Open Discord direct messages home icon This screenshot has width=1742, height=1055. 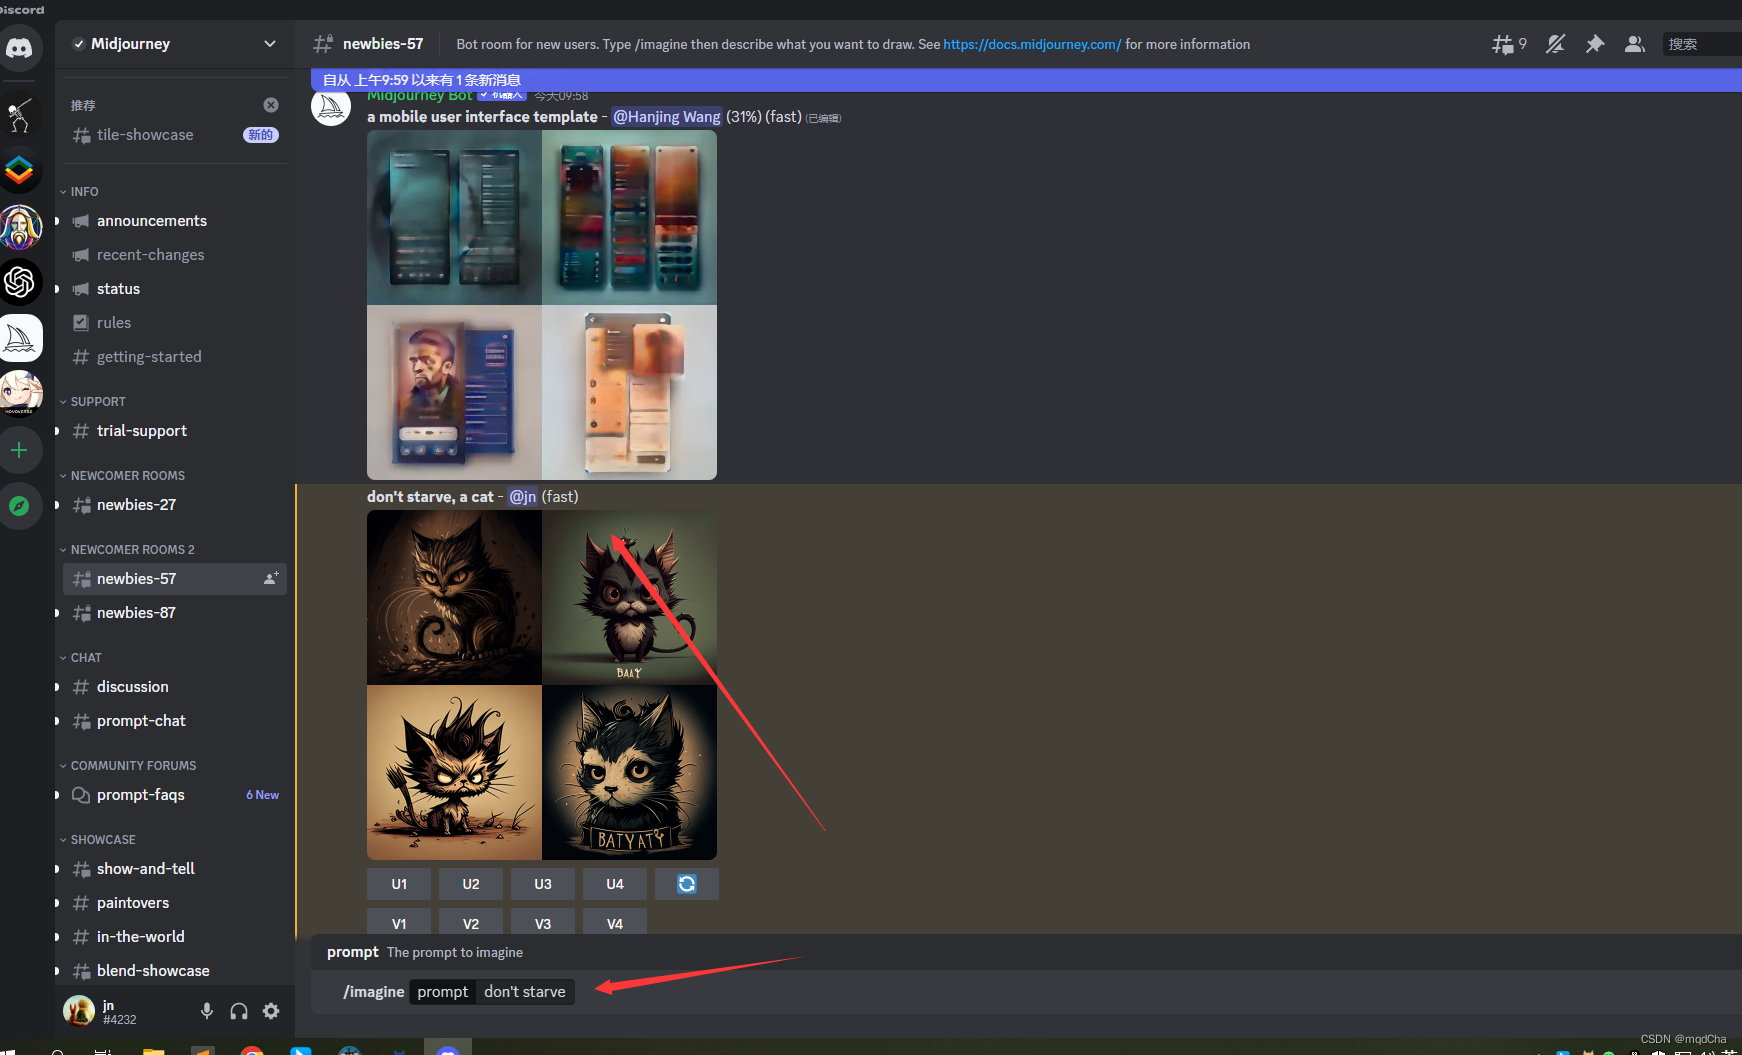pos(20,48)
